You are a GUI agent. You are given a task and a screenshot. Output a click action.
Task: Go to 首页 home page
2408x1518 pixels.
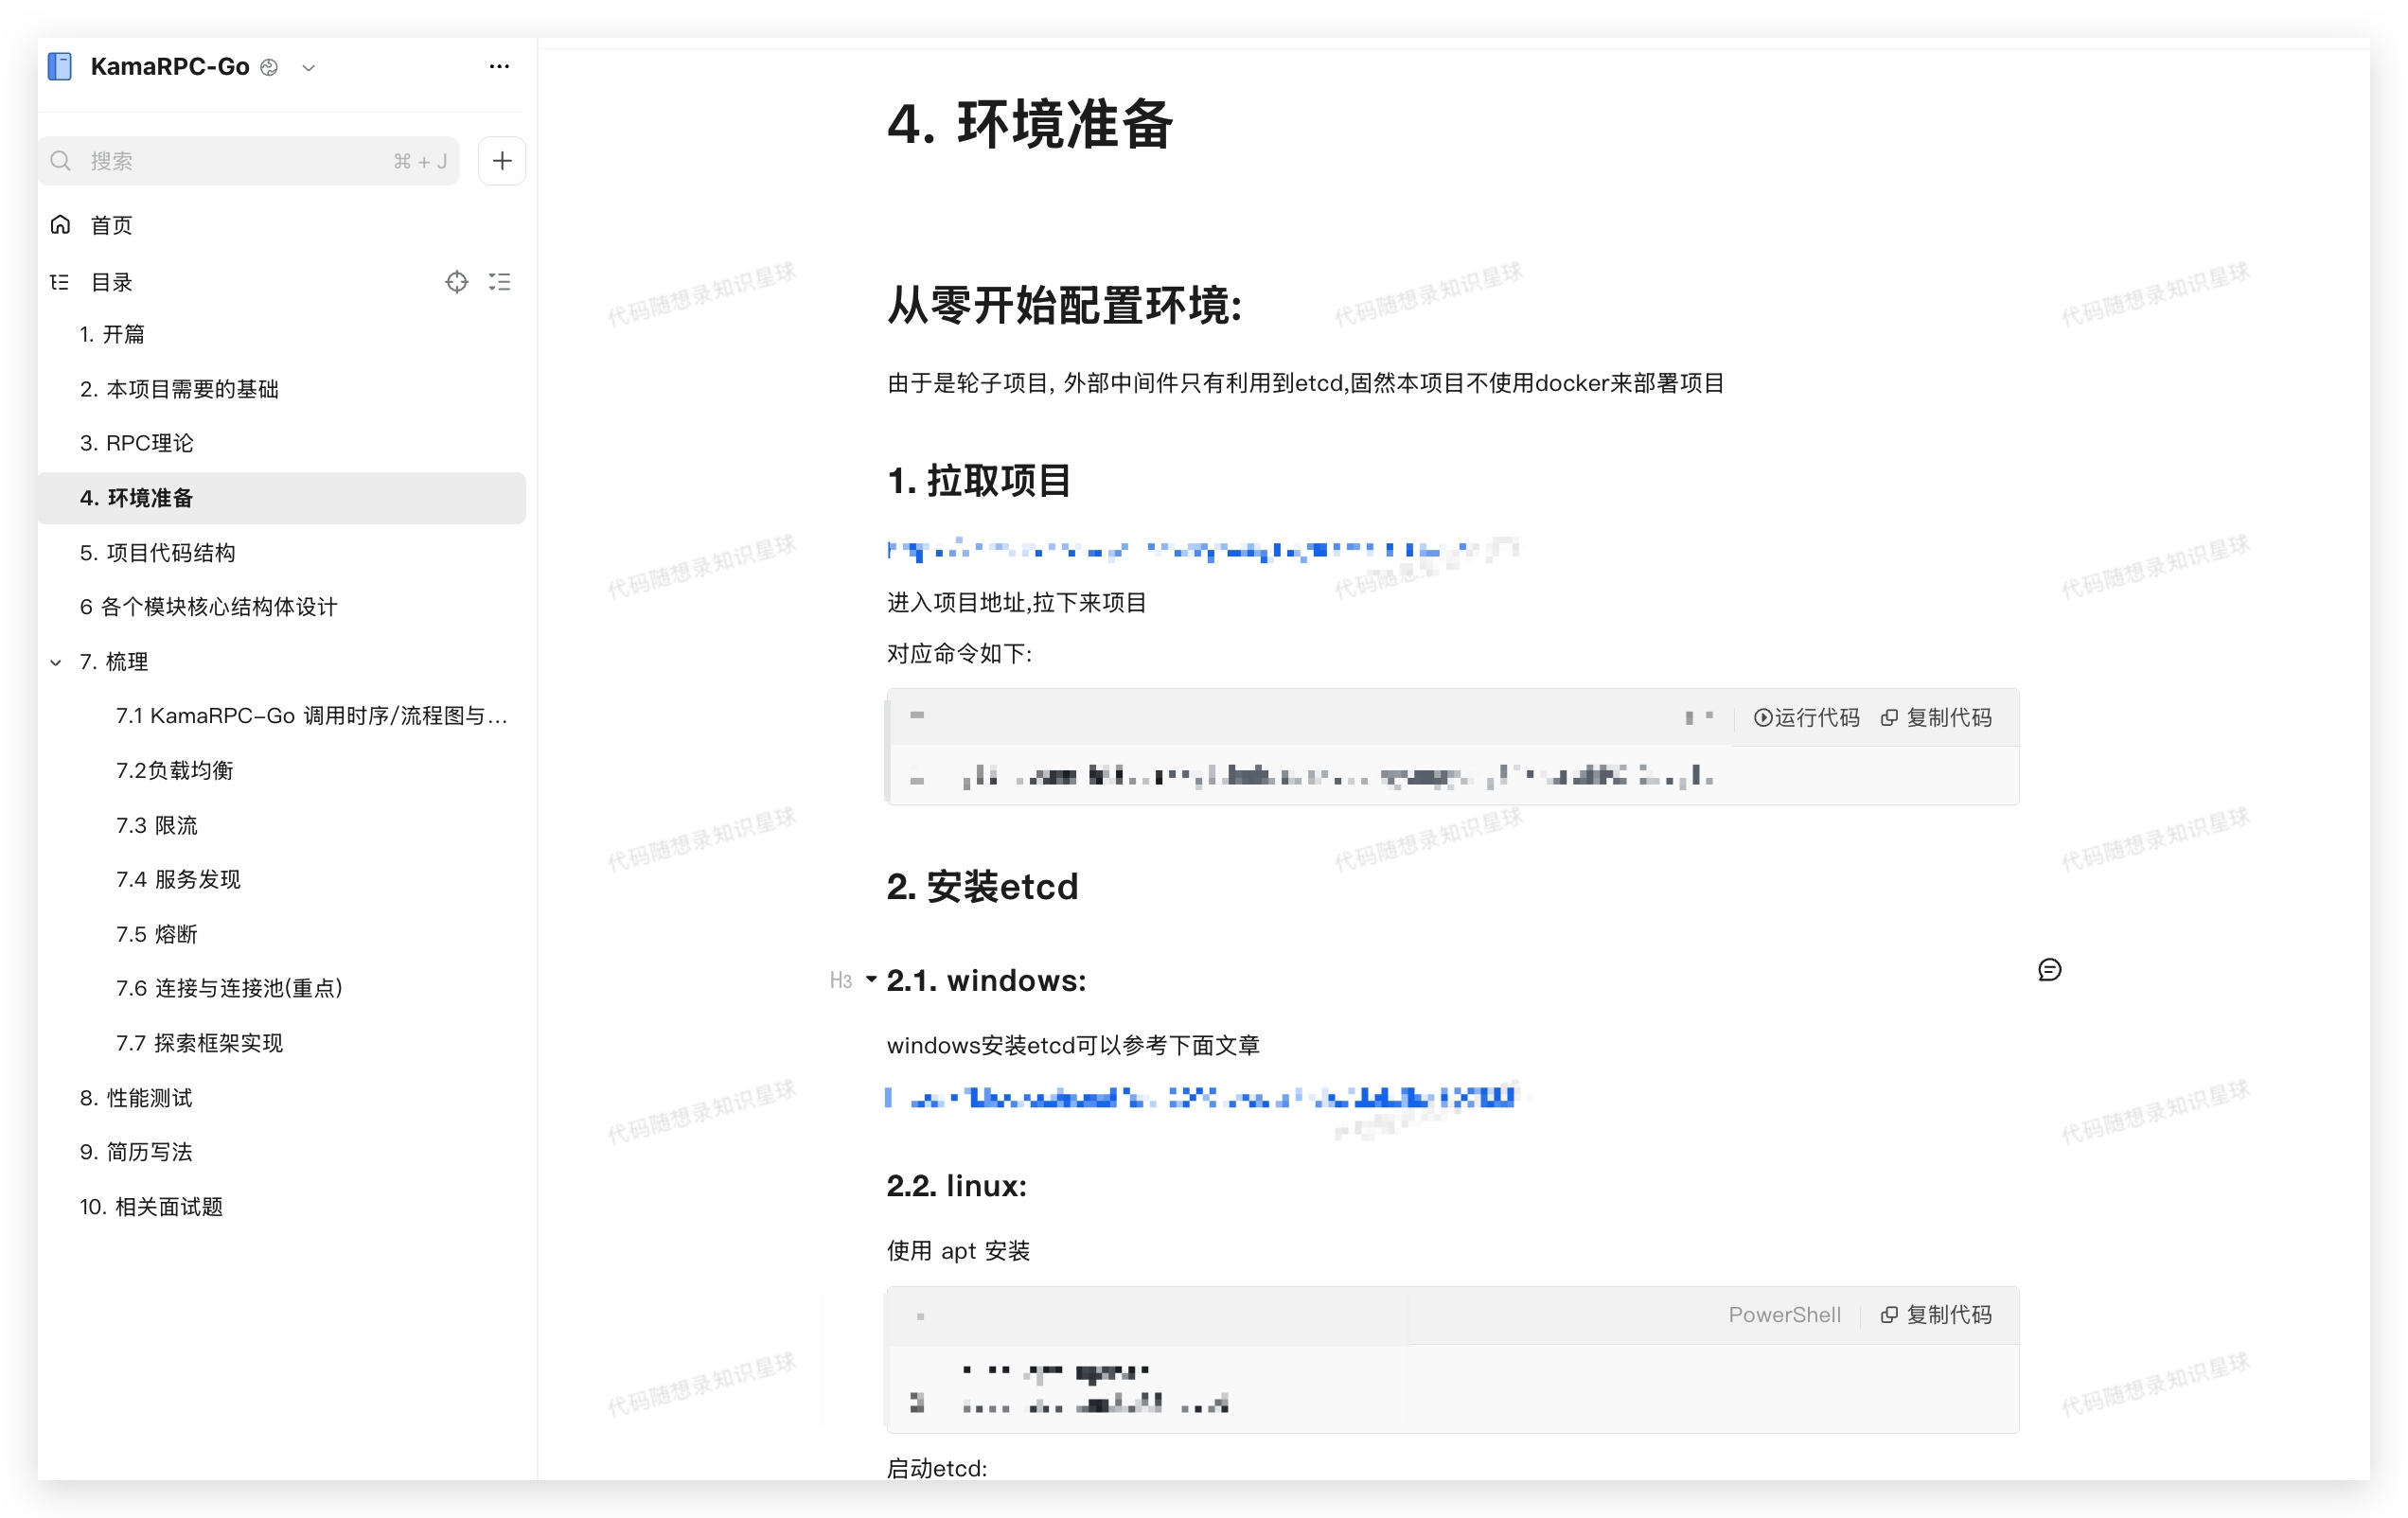pyautogui.click(x=111, y=225)
